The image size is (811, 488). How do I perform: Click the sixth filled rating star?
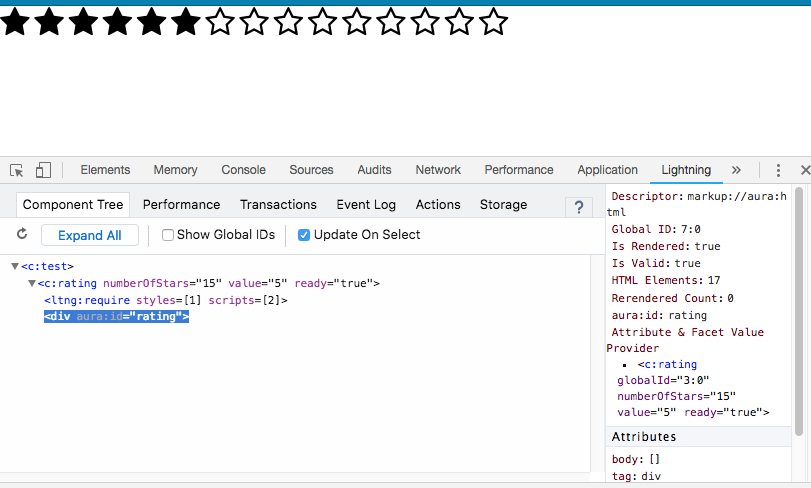[x=186, y=22]
